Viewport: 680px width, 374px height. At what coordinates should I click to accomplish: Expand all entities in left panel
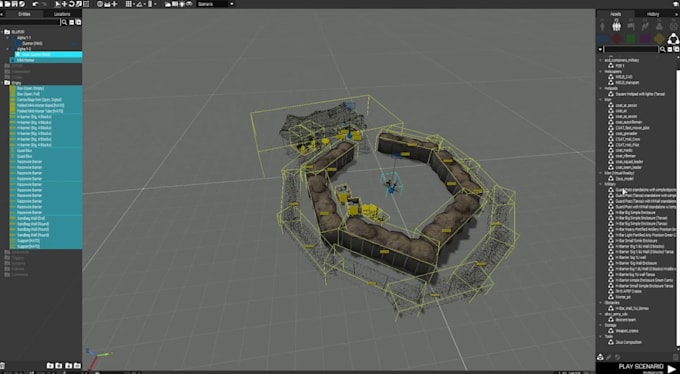(78, 22)
